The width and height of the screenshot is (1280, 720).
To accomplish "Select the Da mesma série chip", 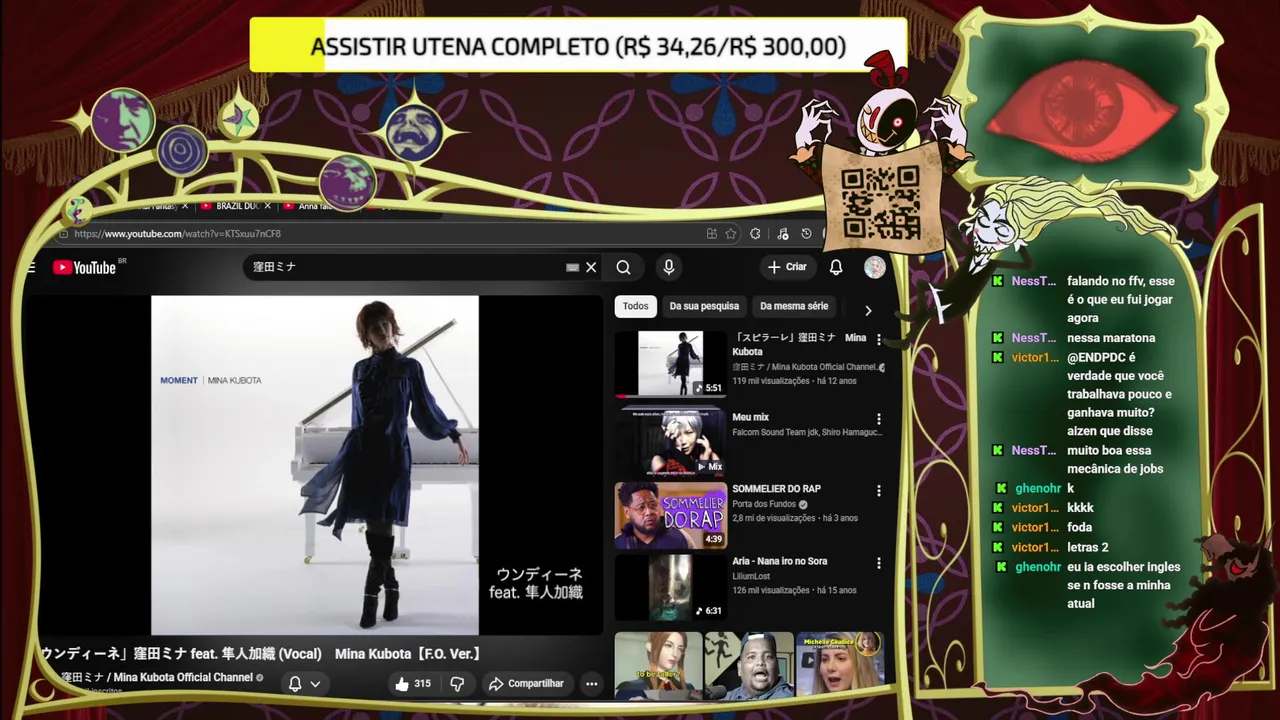I will (x=794, y=306).
